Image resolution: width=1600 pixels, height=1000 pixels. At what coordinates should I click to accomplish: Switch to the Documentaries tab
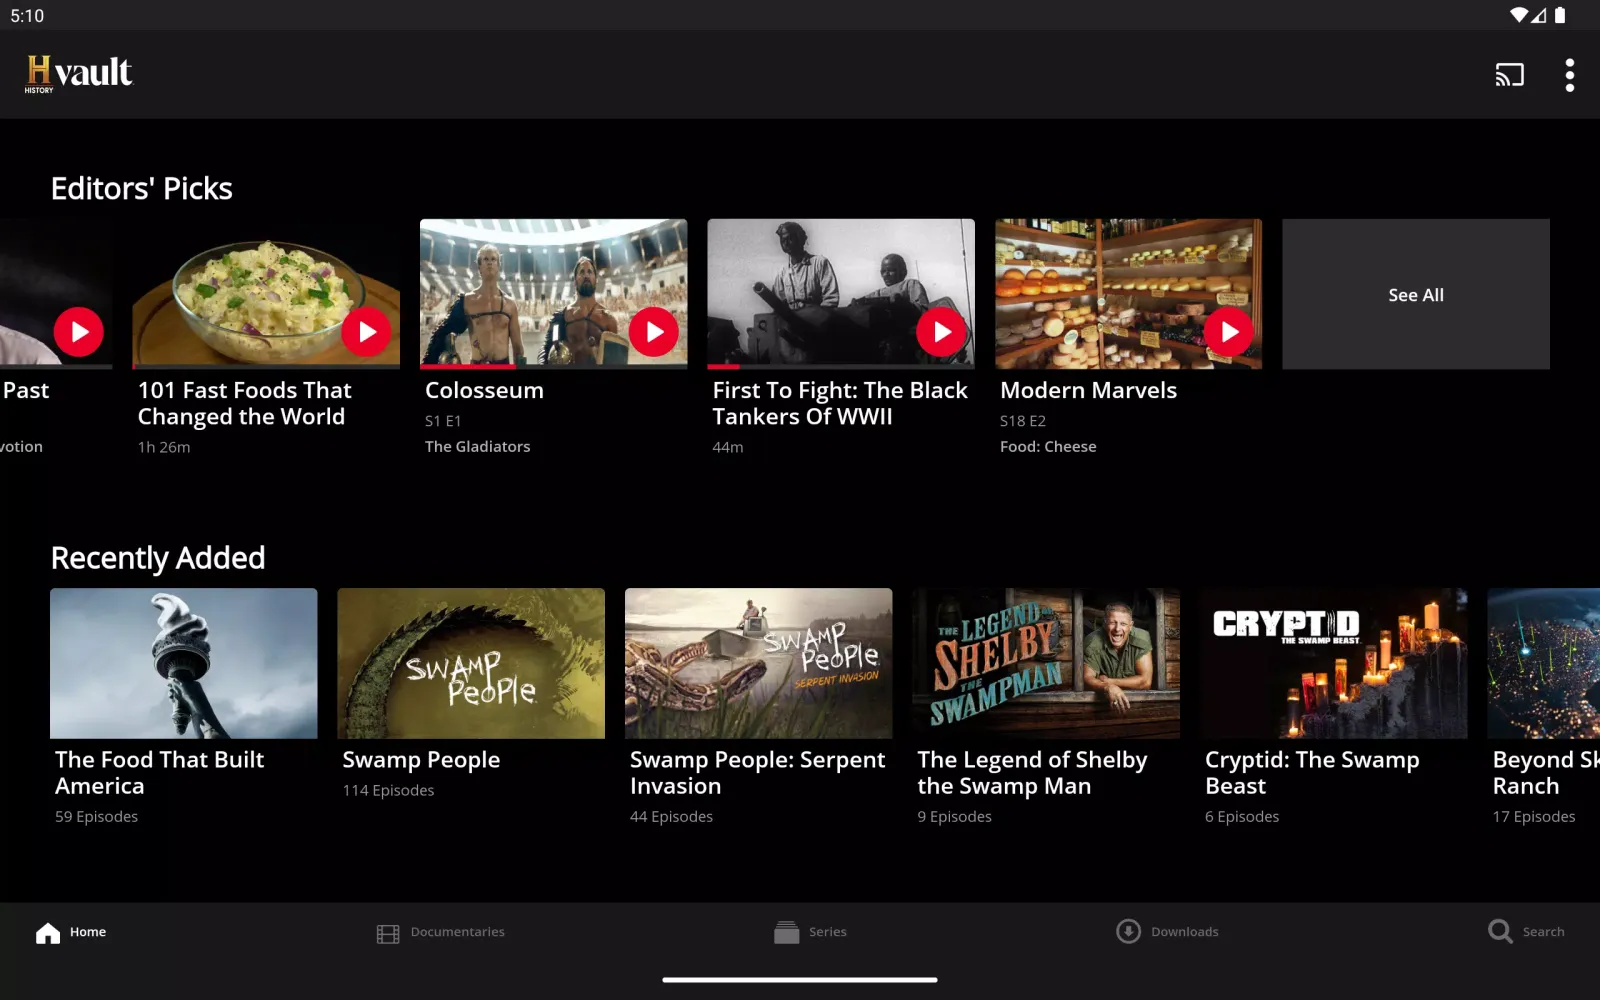click(x=441, y=932)
